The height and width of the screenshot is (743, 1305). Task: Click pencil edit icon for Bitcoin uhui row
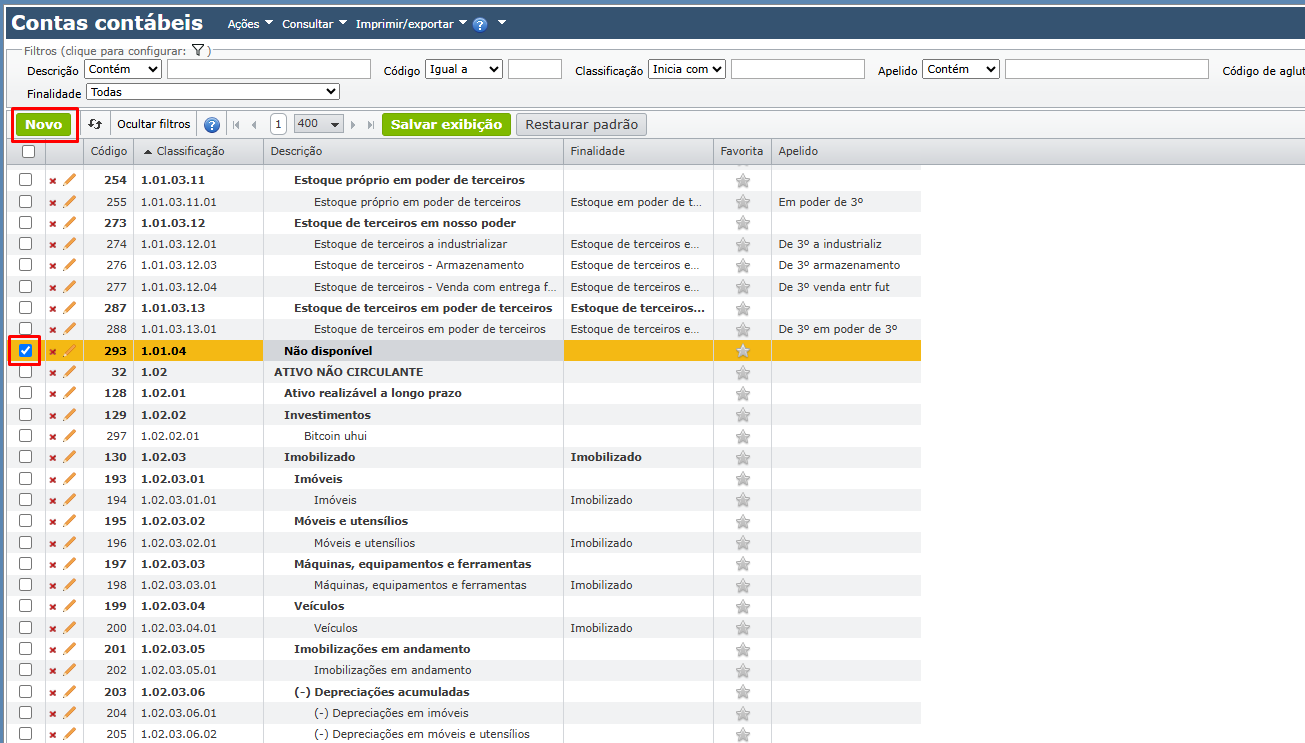(69, 436)
